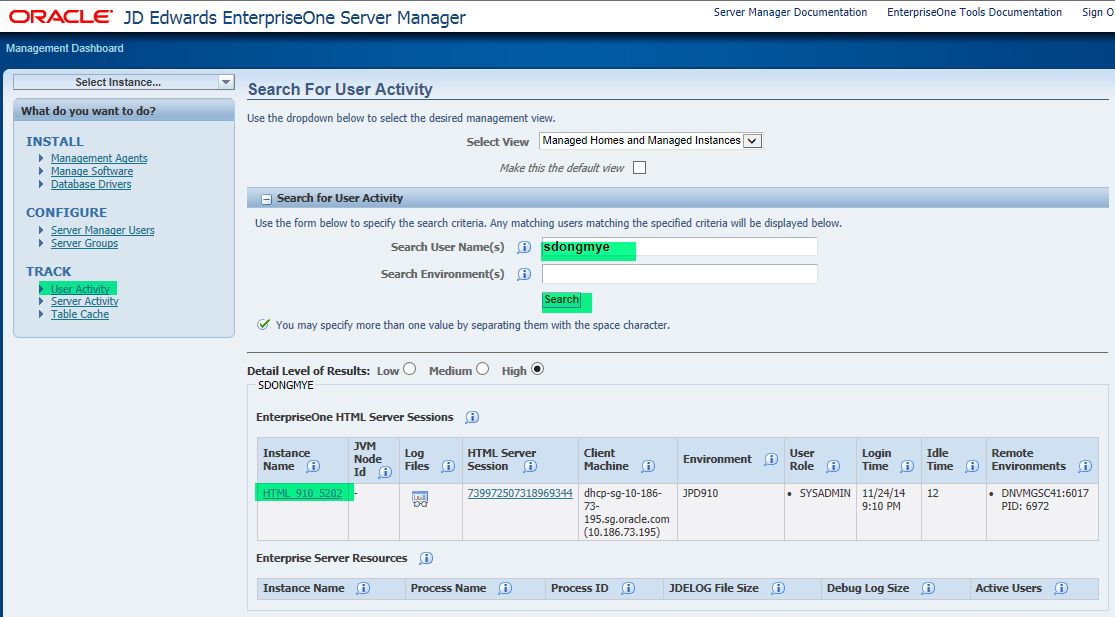
Task: Select High detail level radio button
Action: [538, 369]
